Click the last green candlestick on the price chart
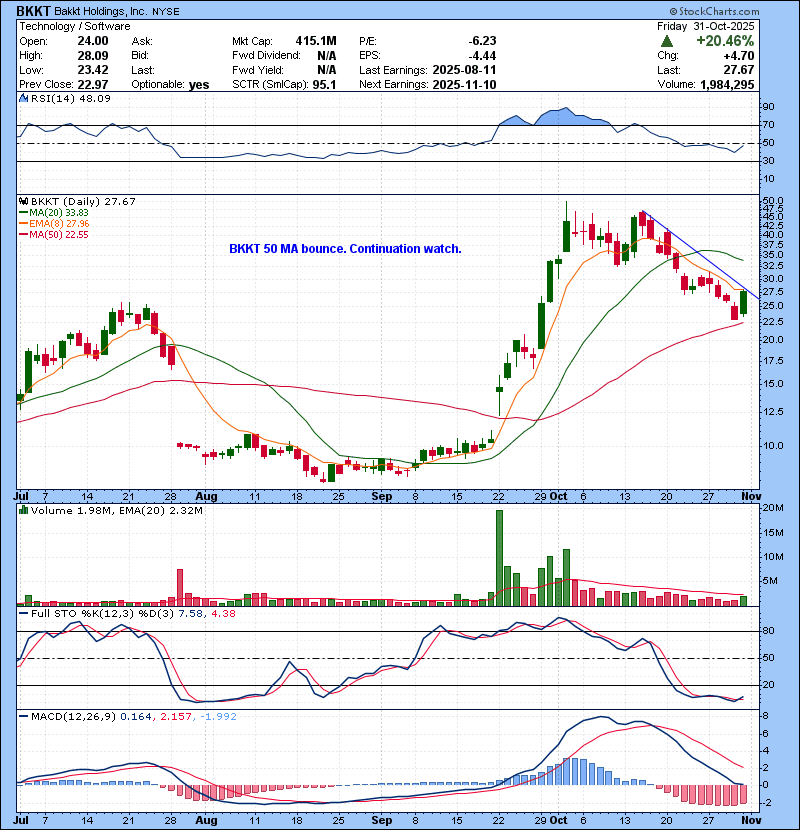This screenshot has width=800, height=830. (743, 303)
